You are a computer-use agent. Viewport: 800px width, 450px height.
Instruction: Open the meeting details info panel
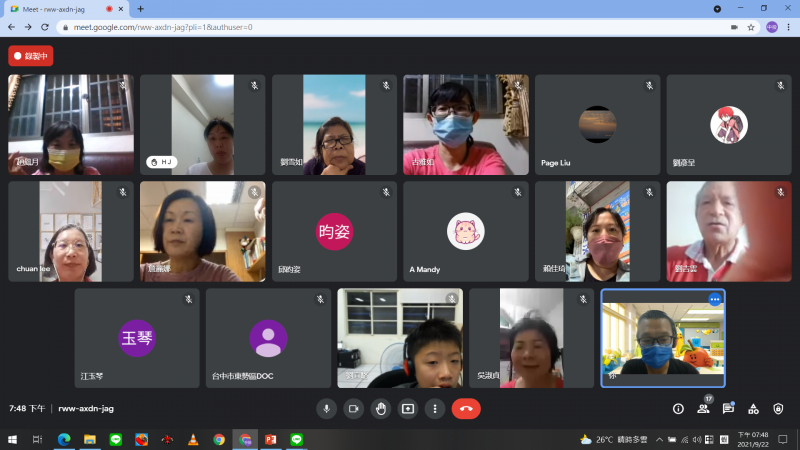coord(678,408)
